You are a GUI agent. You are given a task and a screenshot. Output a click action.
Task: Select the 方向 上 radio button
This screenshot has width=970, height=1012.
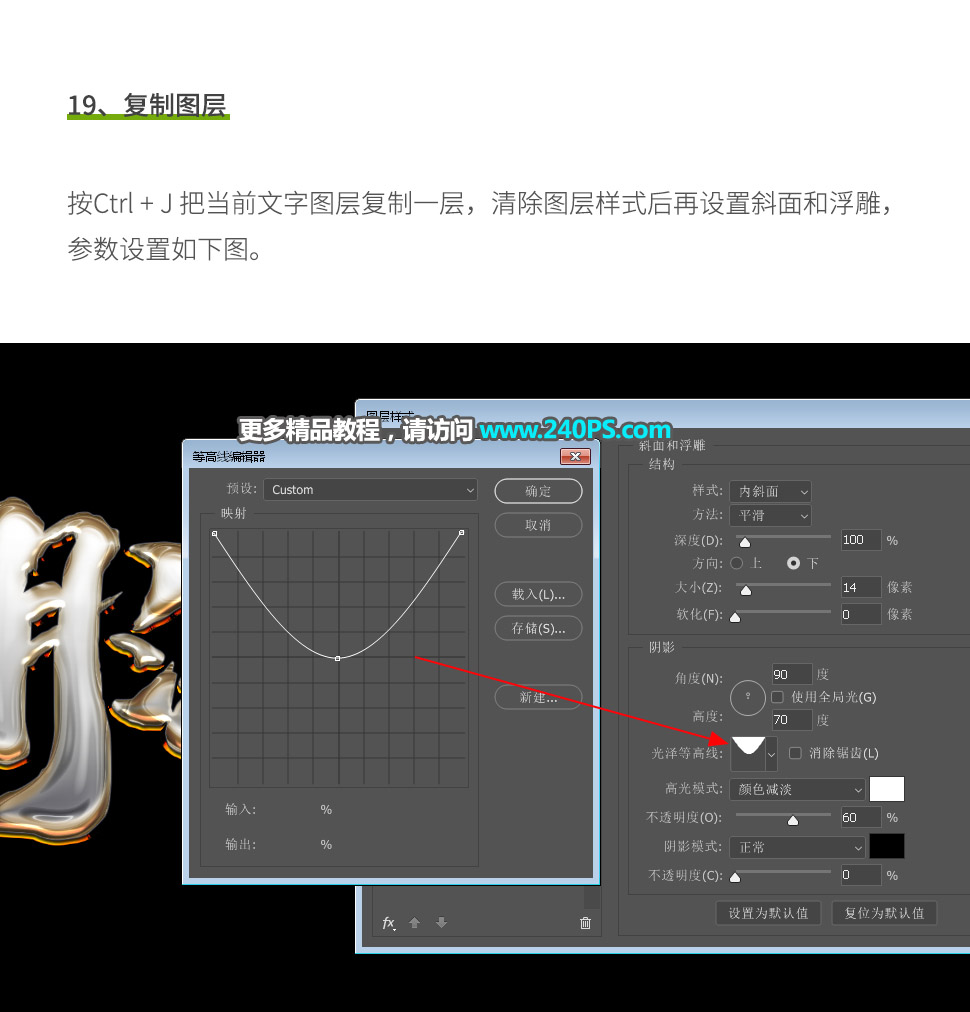(x=737, y=562)
